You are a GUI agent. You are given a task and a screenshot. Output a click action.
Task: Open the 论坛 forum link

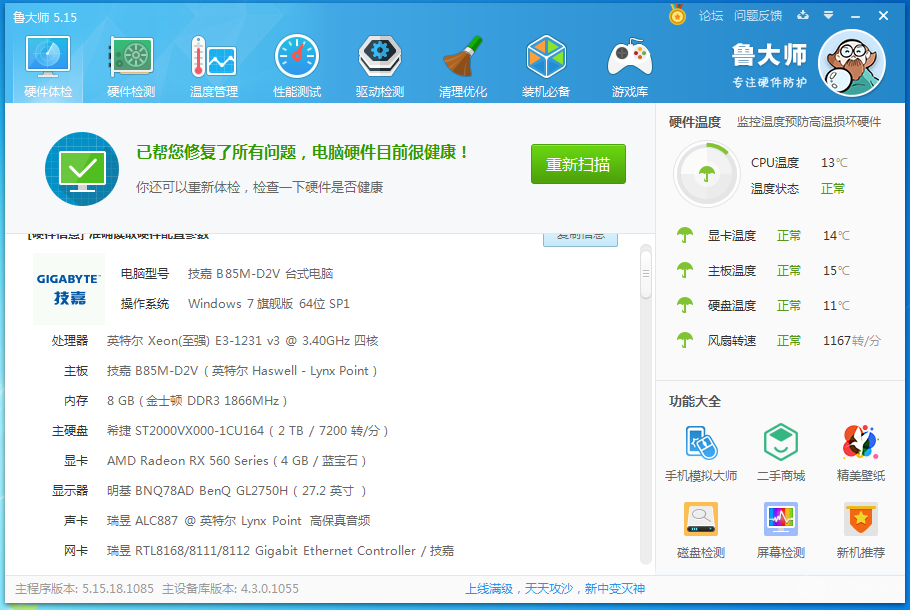point(711,16)
